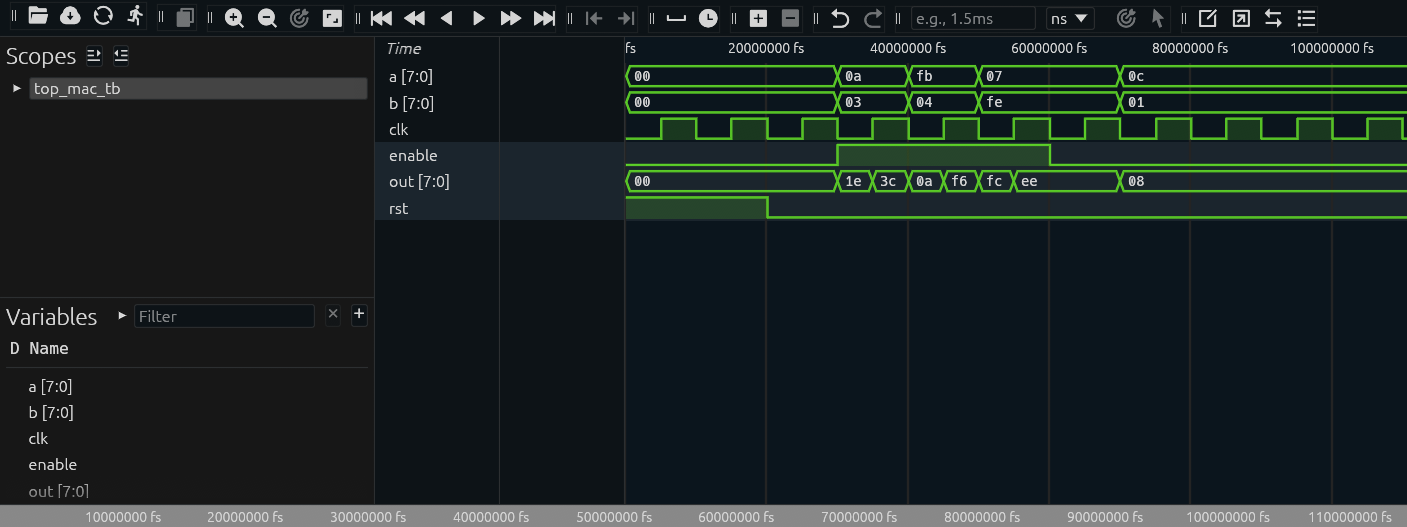Click the swap horizontal arrows icon
This screenshot has height=527, width=1407.
[x=1273, y=18]
